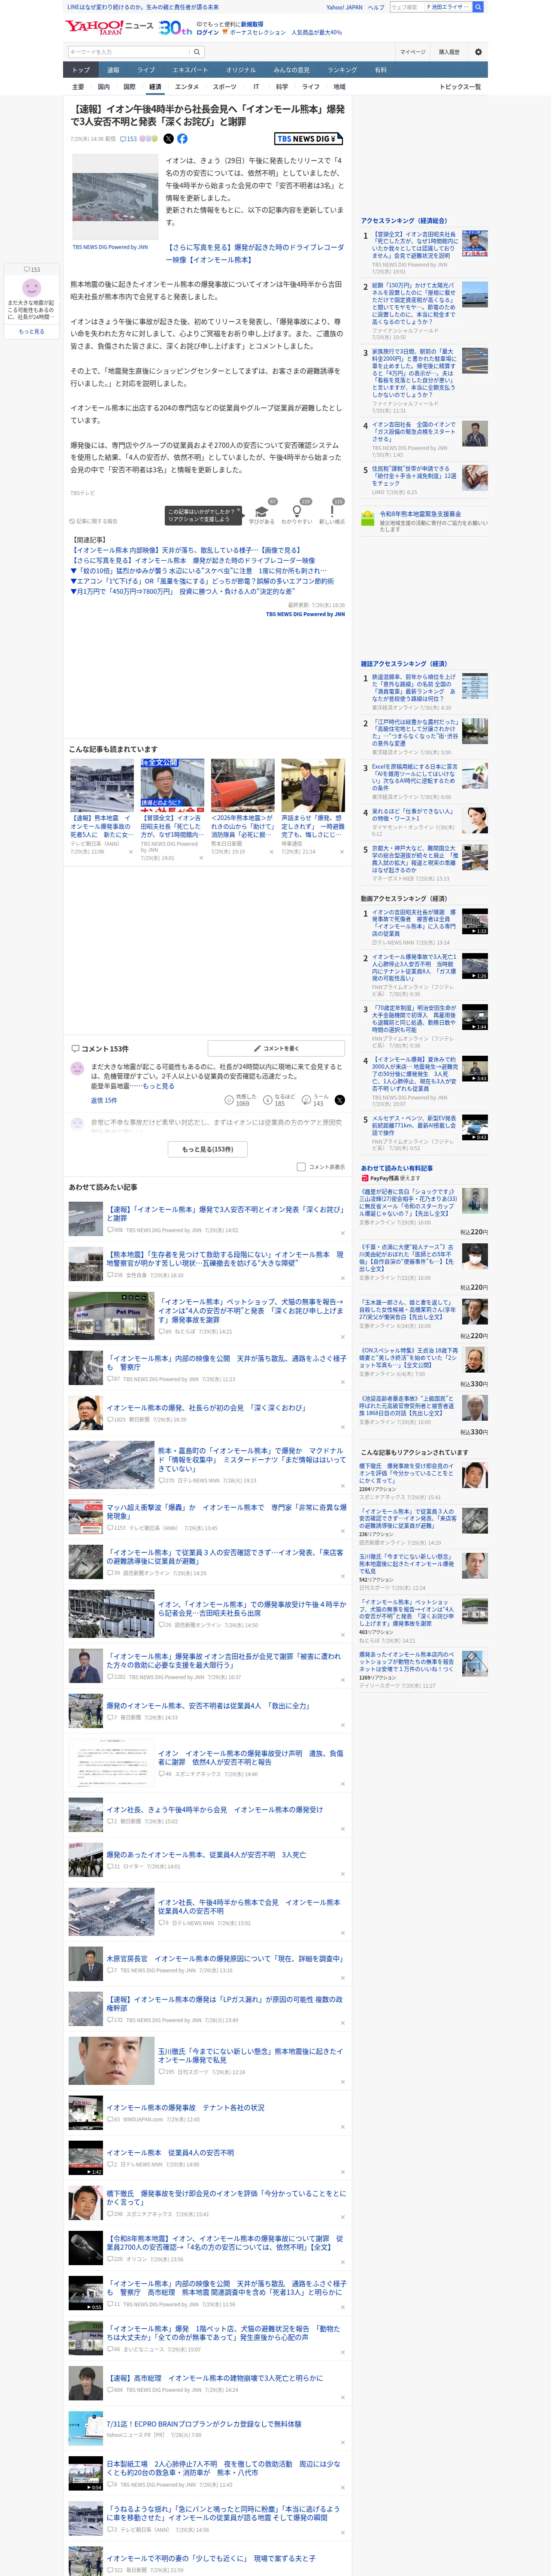Click the マイページ link
This screenshot has width=551, height=2576.
(x=412, y=52)
